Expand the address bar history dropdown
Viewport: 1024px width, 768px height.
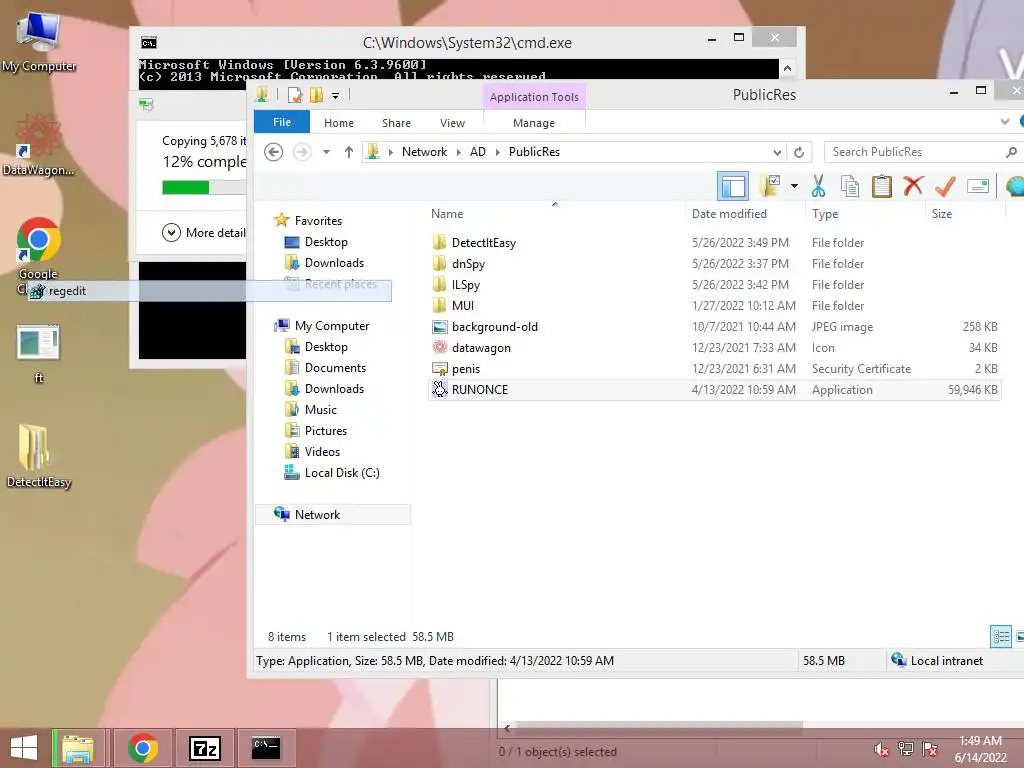tap(777, 152)
